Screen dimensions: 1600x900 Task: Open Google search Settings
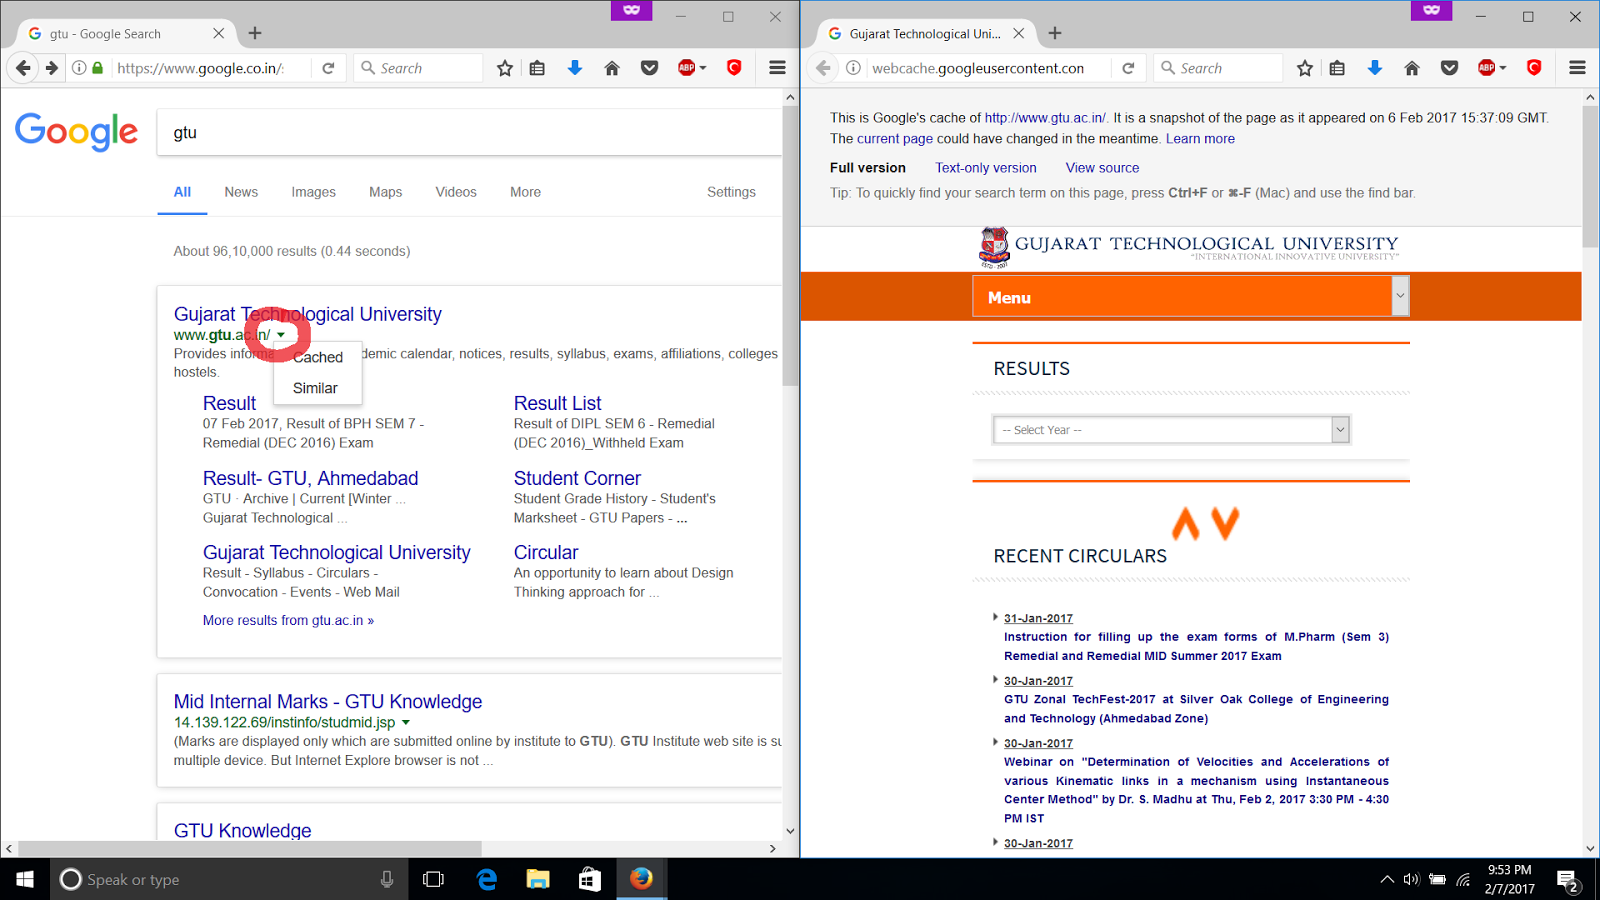pyautogui.click(x=731, y=192)
